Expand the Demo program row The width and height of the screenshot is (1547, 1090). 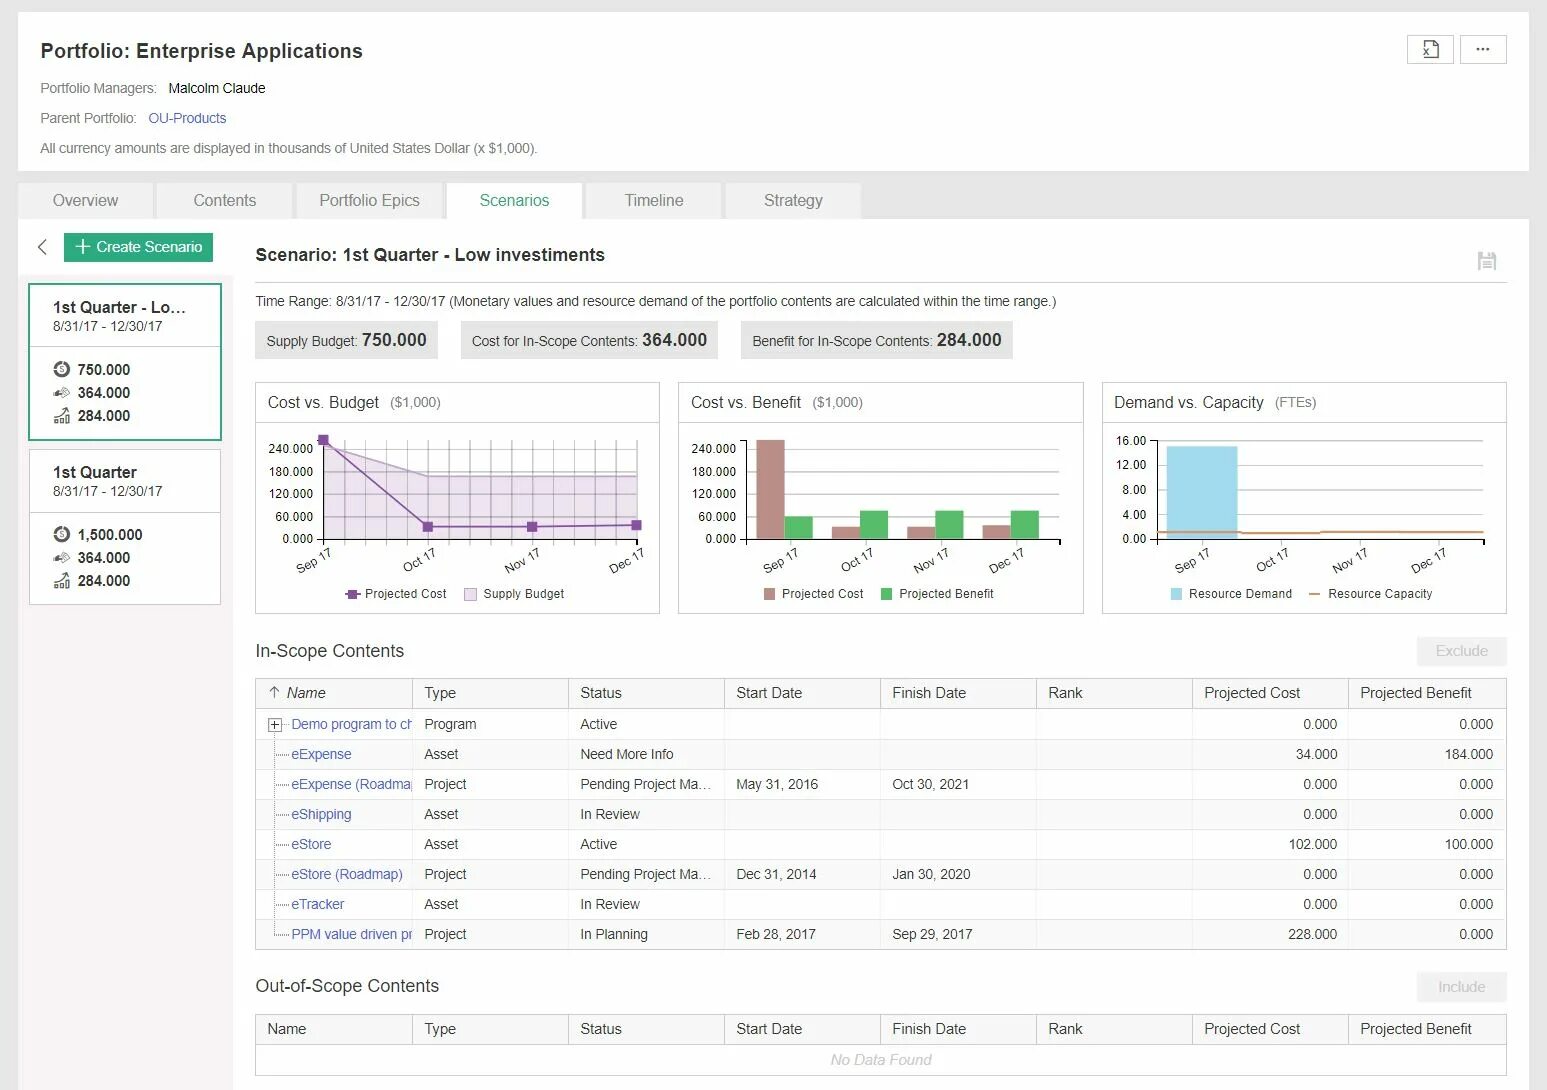pyautogui.click(x=275, y=725)
